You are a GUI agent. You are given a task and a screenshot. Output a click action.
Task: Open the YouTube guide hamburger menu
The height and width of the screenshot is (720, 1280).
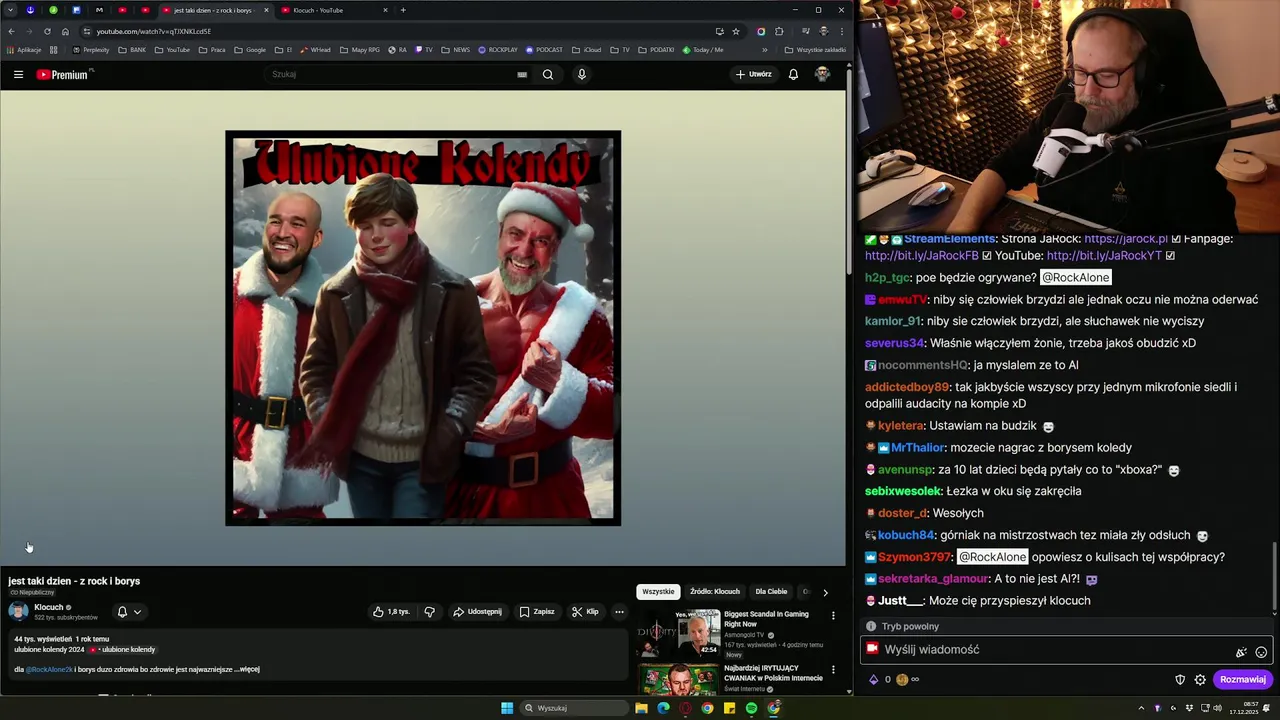click(x=18, y=74)
